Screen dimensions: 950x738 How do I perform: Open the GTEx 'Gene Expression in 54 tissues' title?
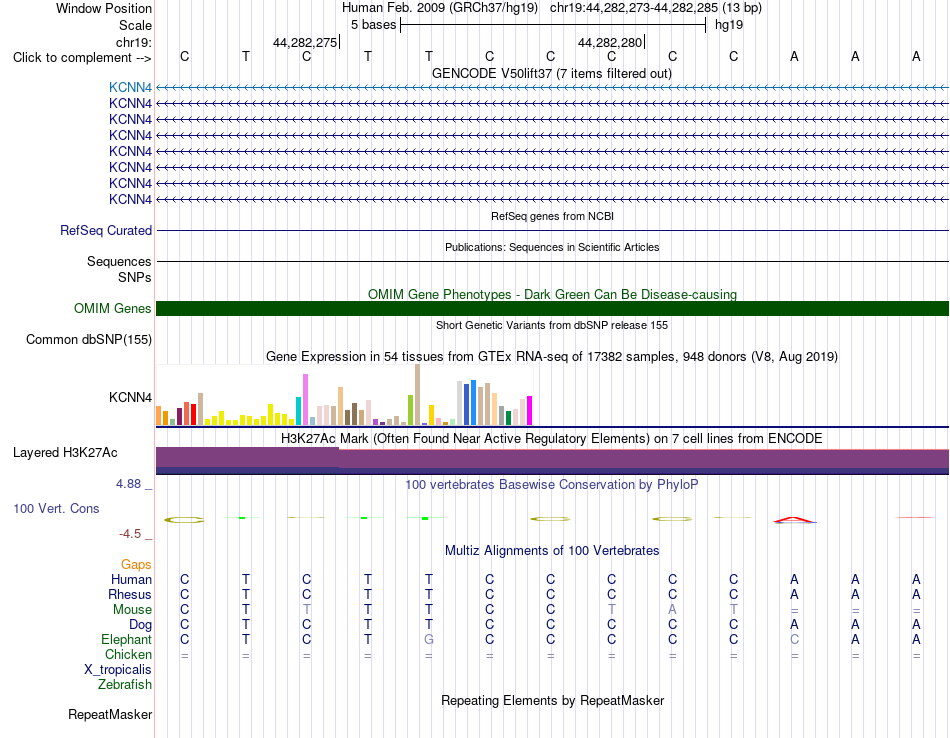click(552, 356)
